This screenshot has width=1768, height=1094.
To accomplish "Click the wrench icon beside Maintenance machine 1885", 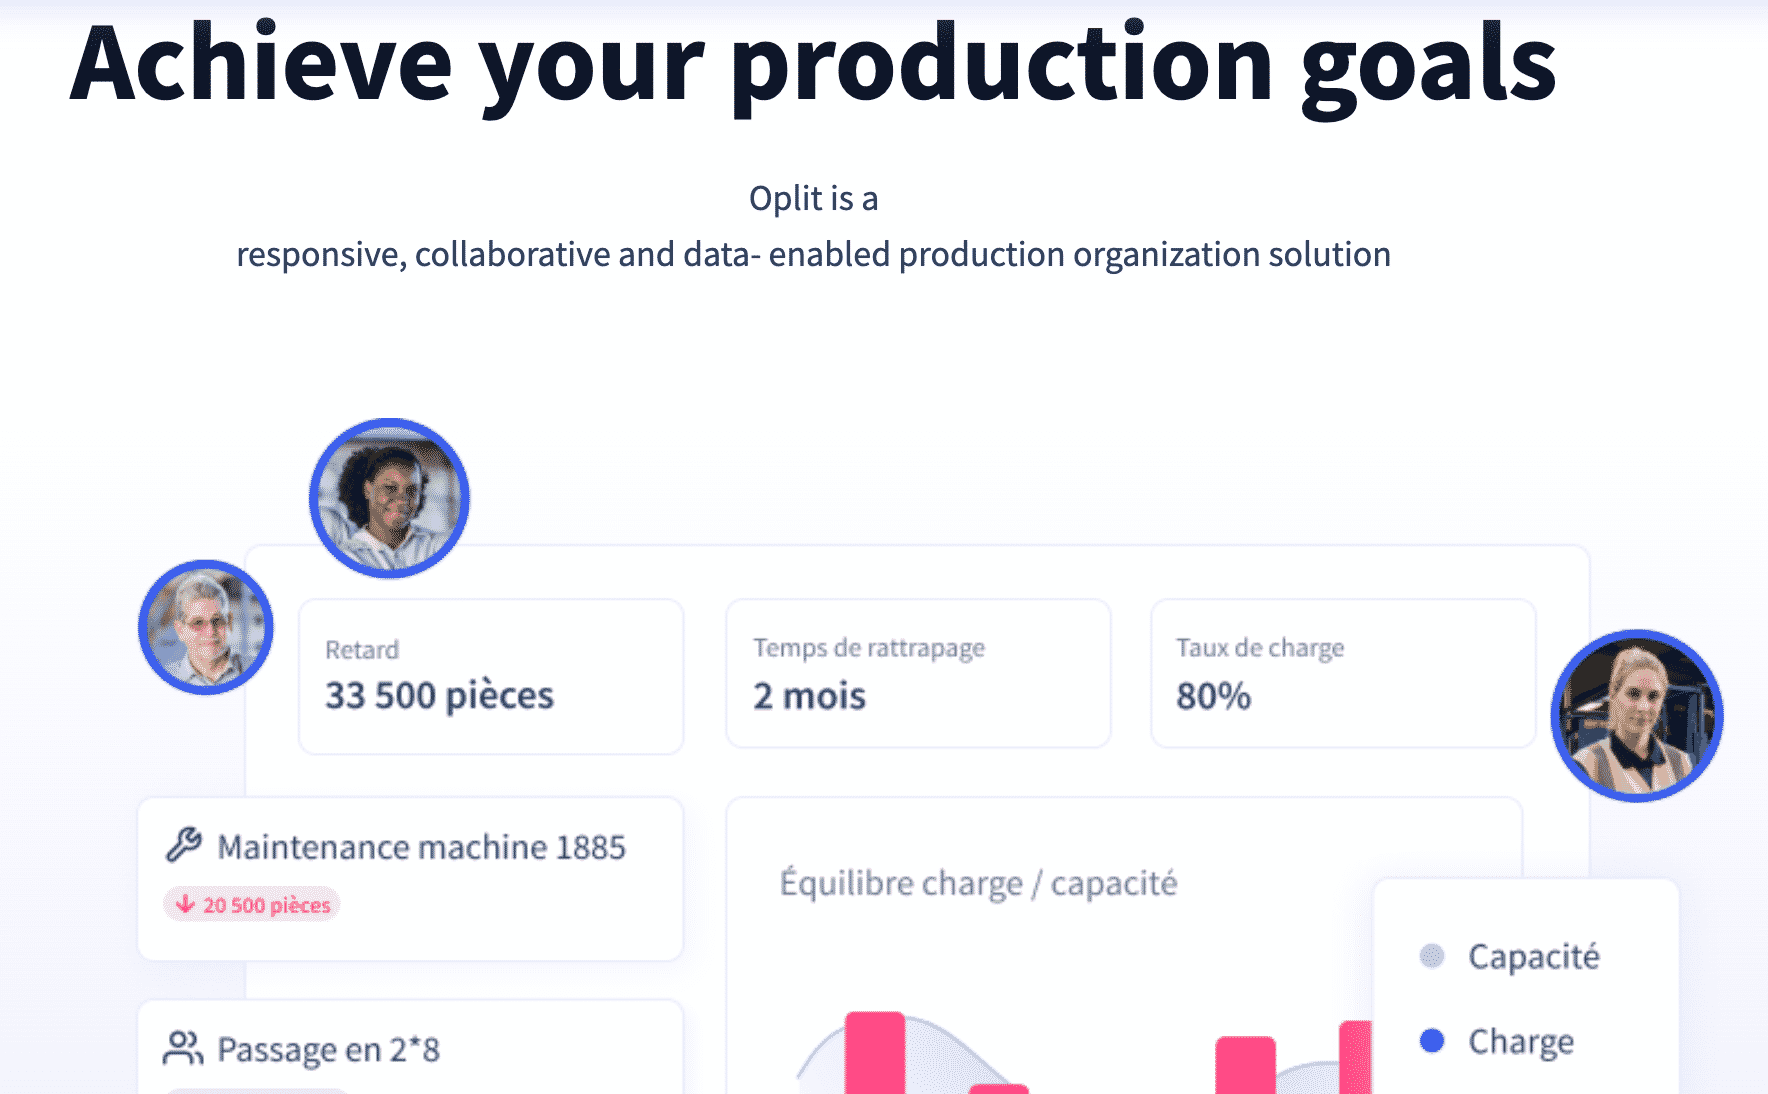I will [x=184, y=845].
